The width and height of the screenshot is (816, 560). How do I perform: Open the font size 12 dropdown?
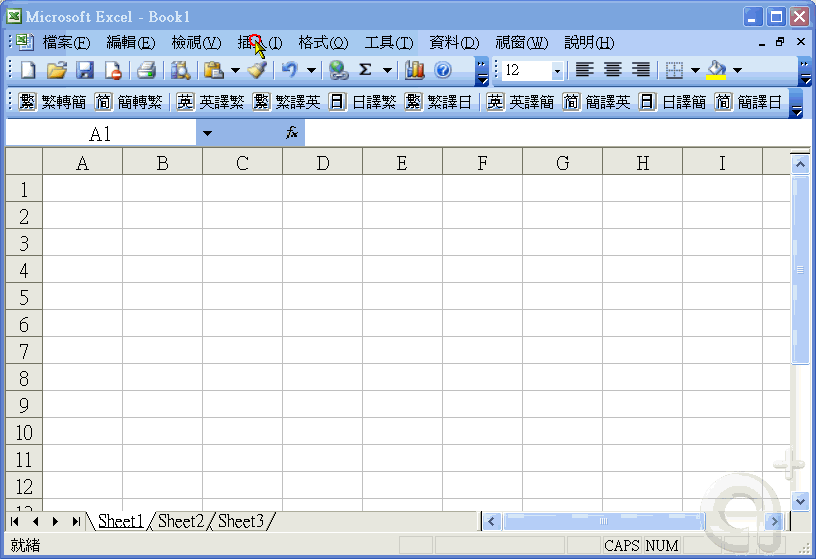pos(557,70)
